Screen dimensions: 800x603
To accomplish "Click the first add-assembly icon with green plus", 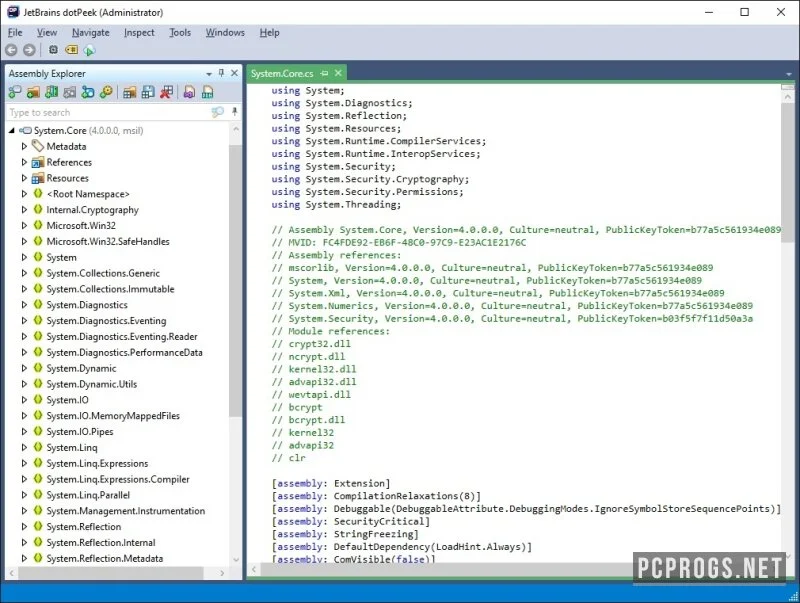I will point(15,92).
